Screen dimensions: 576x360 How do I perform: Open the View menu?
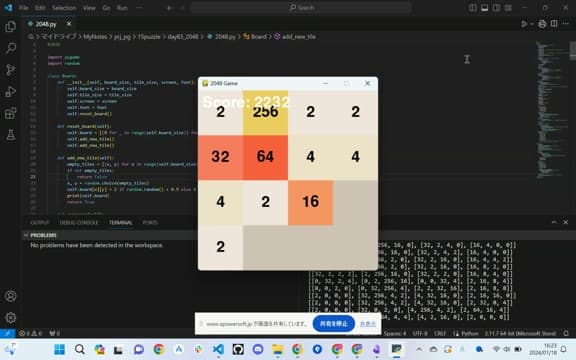[89, 8]
